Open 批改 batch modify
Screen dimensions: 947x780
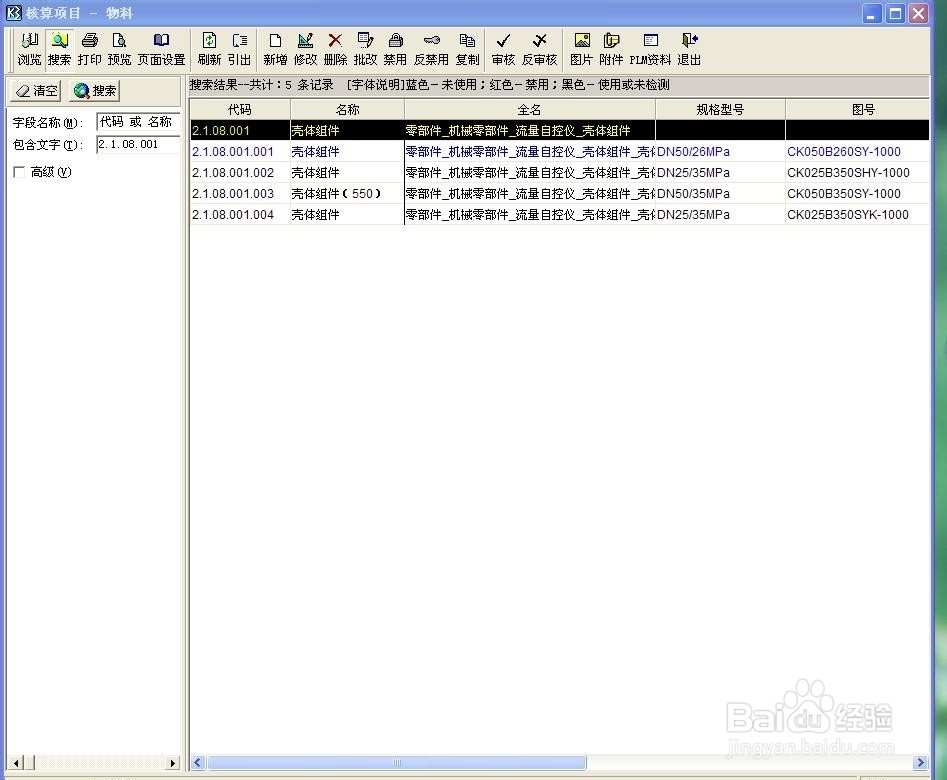[365, 50]
